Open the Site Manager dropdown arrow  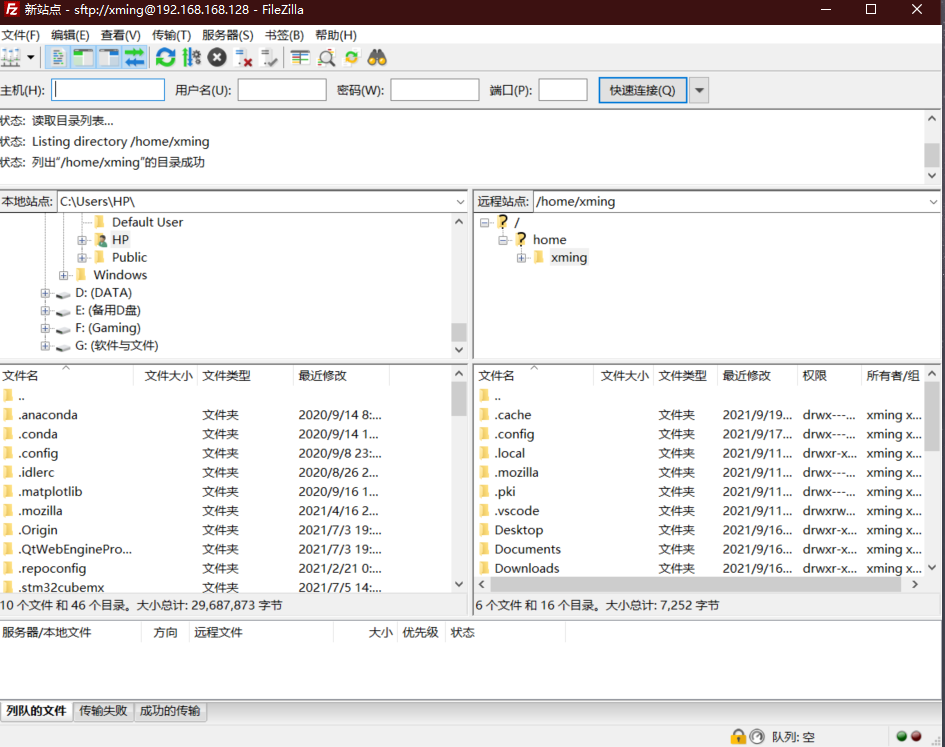click(31, 57)
